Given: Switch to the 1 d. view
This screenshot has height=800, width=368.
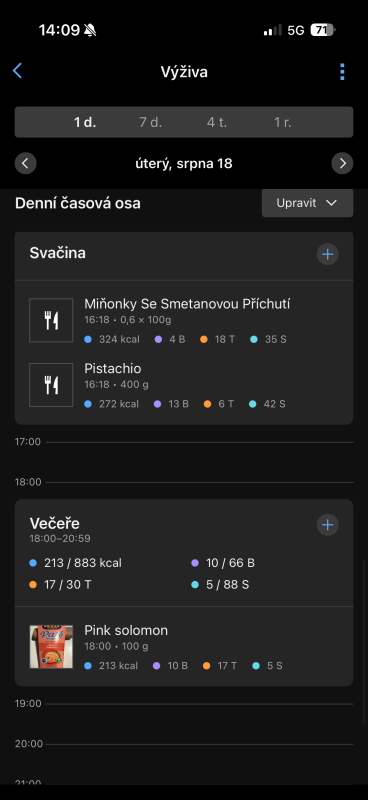Looking at the screenshot, I should 85,122.
